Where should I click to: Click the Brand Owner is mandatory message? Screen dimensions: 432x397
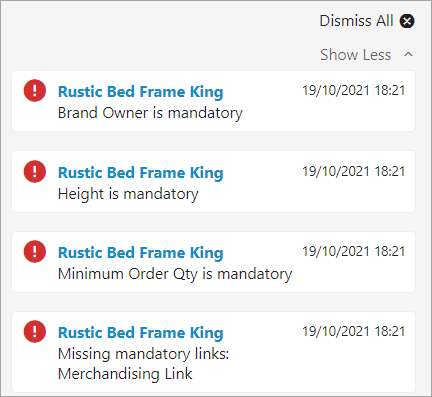click(150, 113)
